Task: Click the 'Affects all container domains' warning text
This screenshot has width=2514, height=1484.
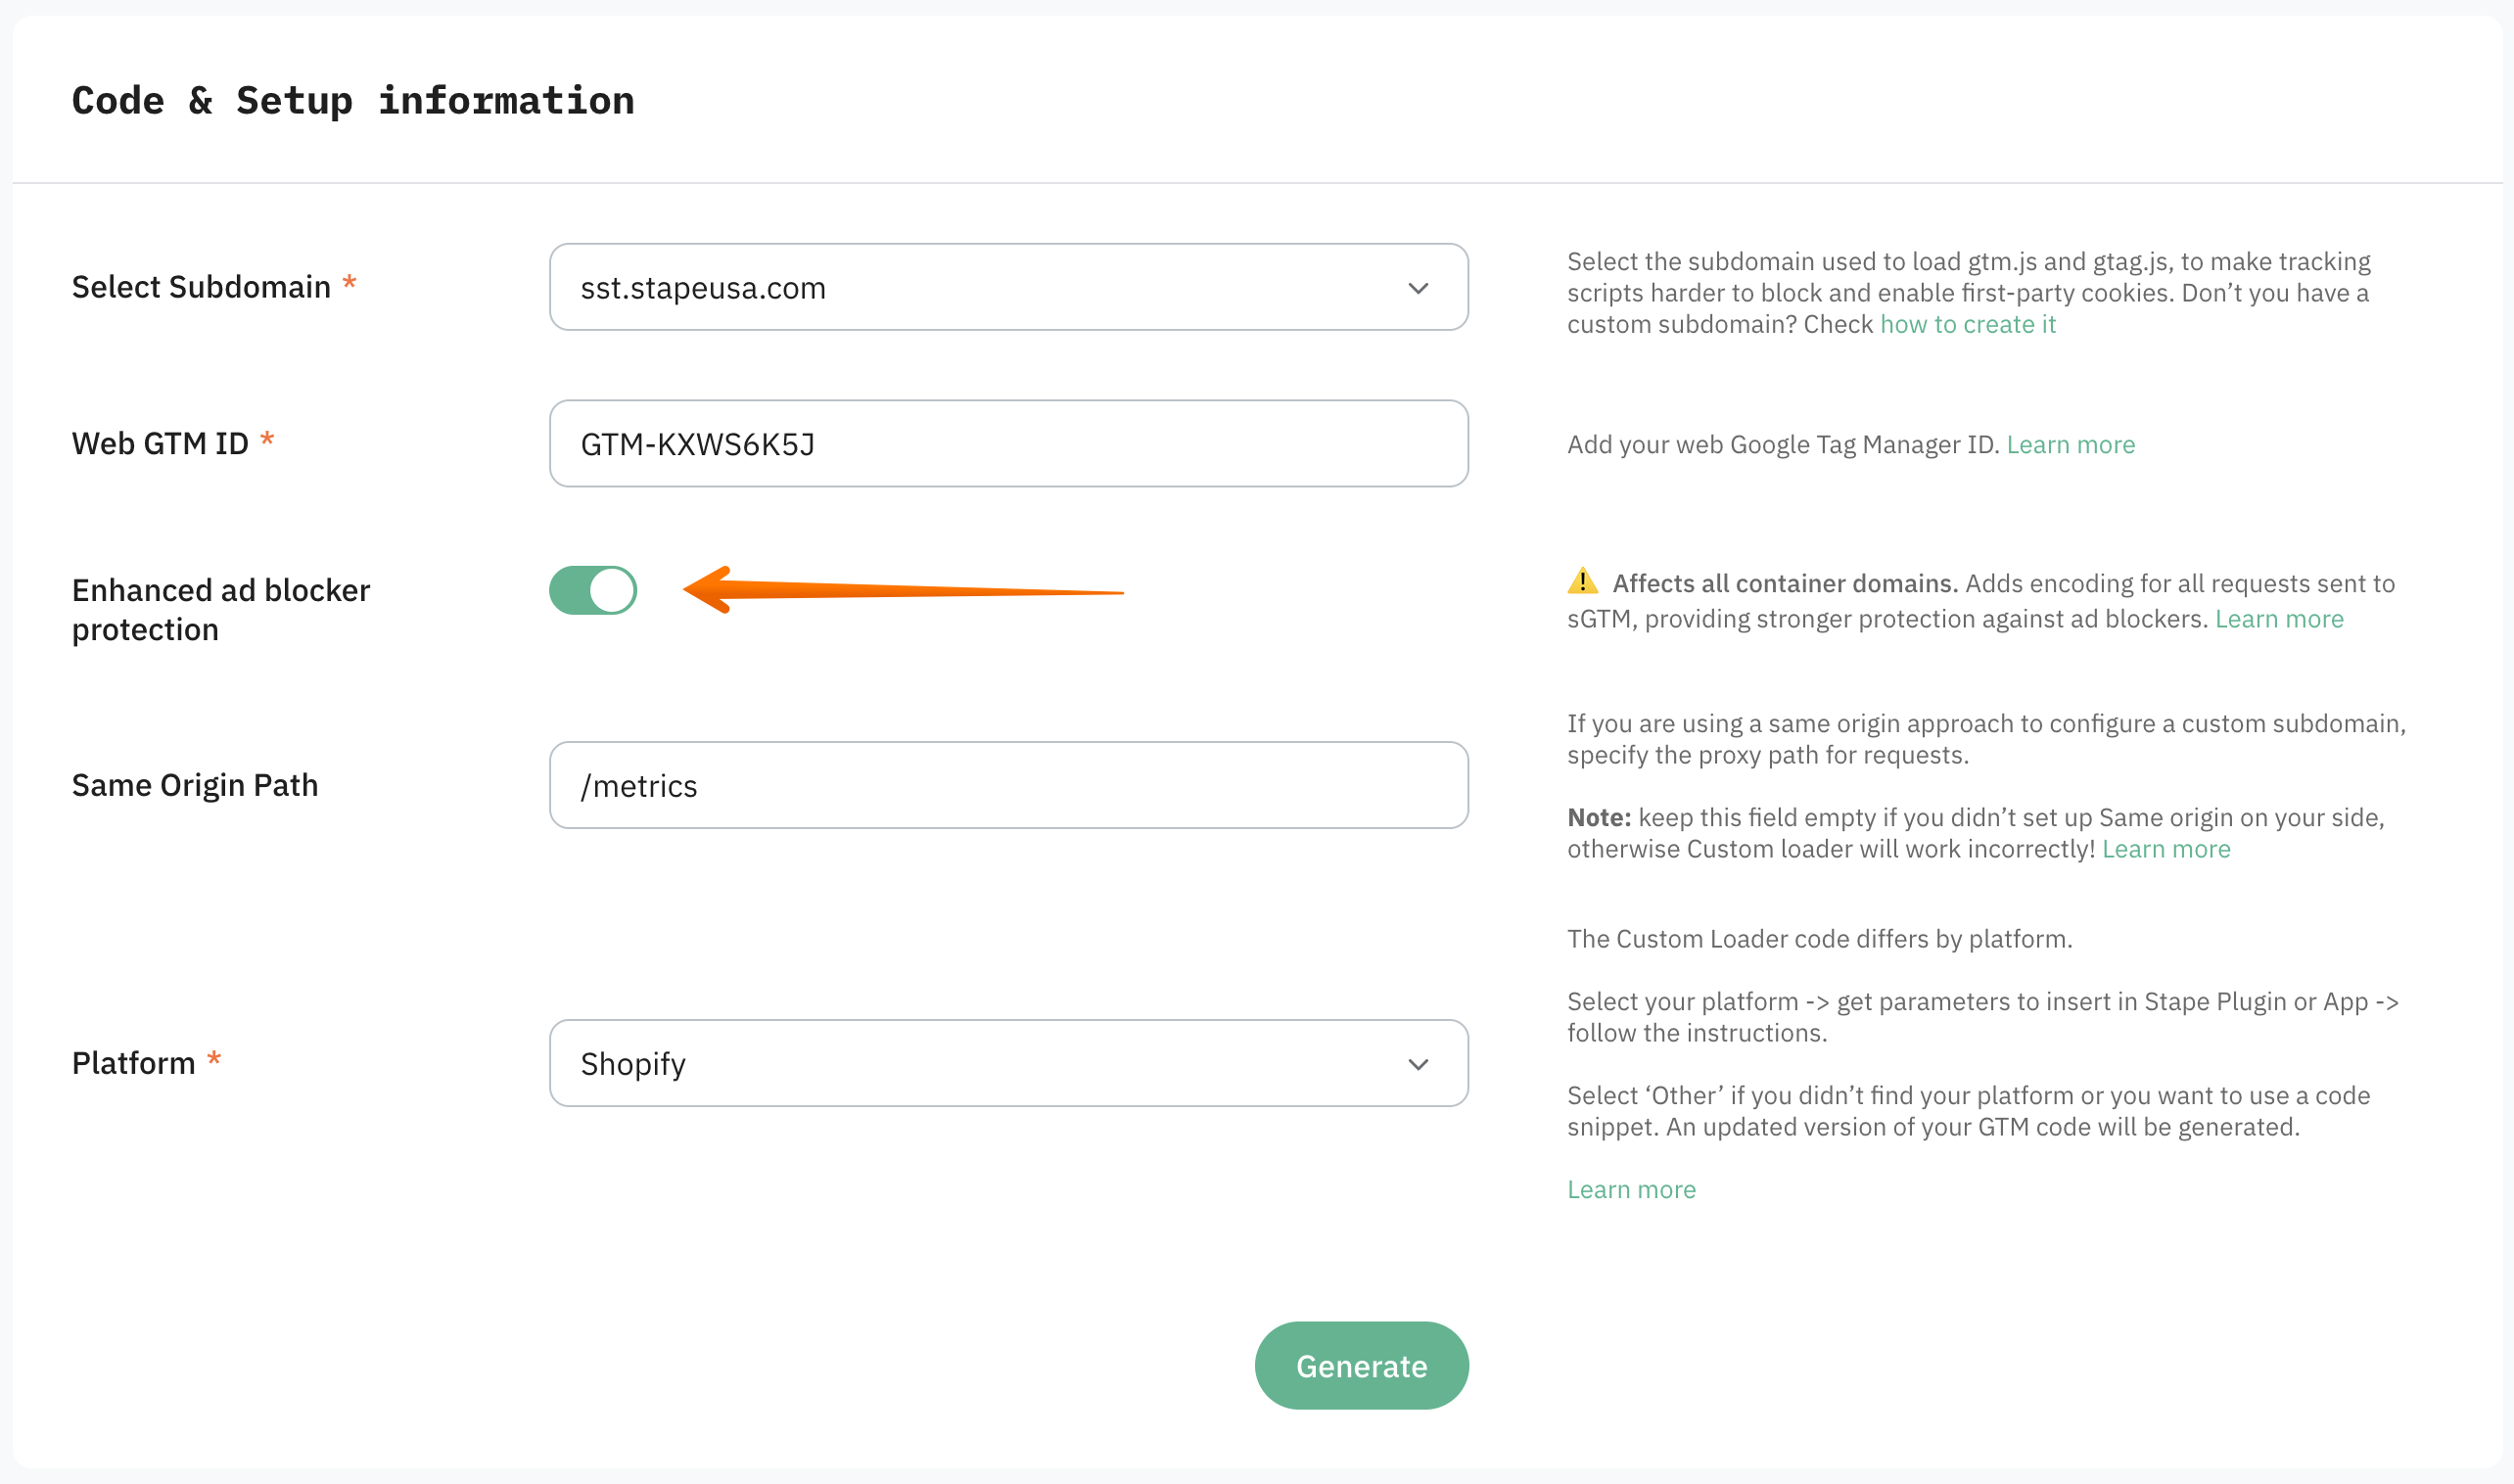Action: click(1784, 584)
